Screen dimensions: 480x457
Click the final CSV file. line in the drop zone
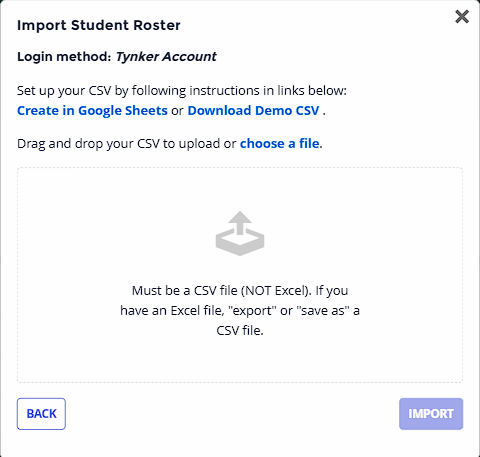pos(240,330)
